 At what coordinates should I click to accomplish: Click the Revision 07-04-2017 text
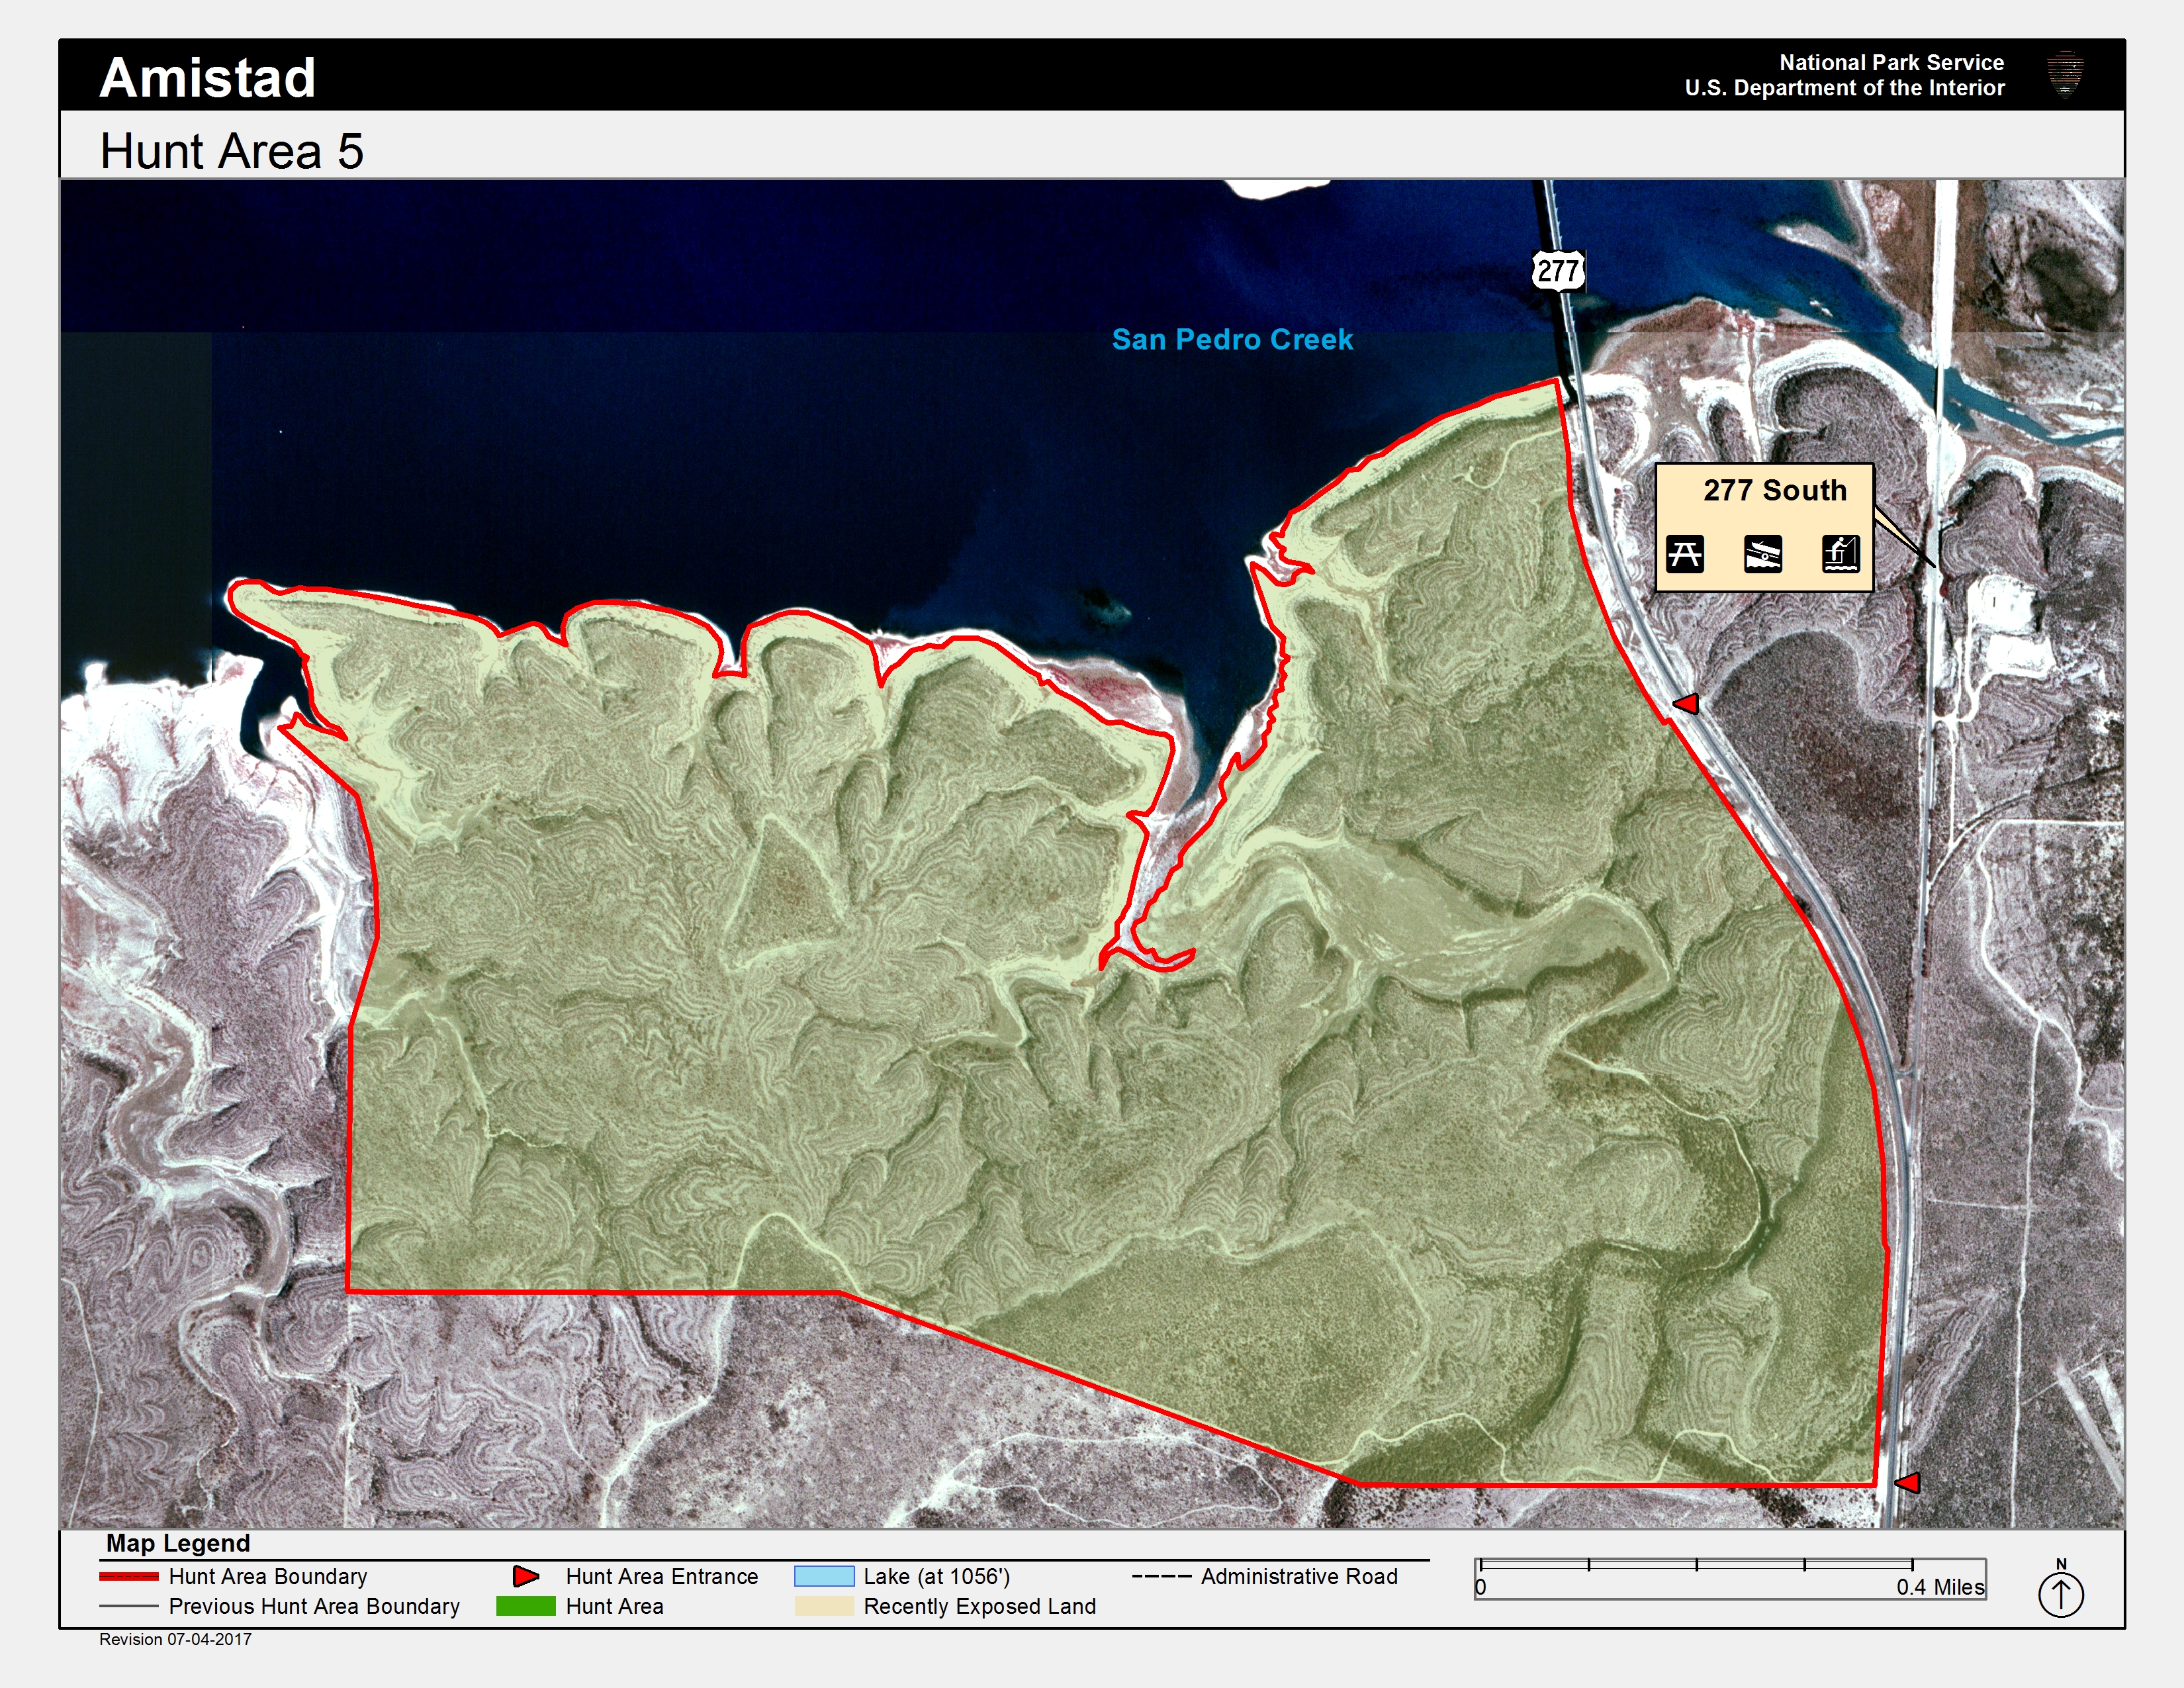pos(175,1639)
